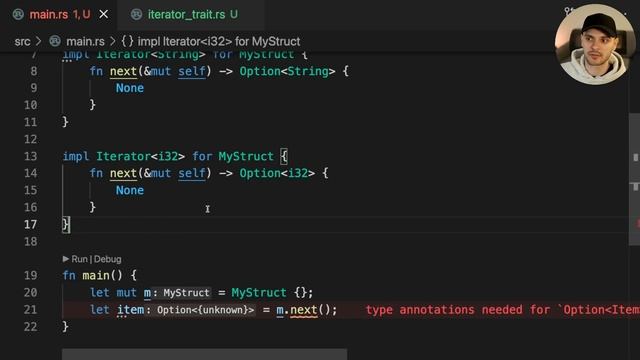Click 'MyStruct {}' initializer on line 20
Screen dimensions: 640x360
269,293
